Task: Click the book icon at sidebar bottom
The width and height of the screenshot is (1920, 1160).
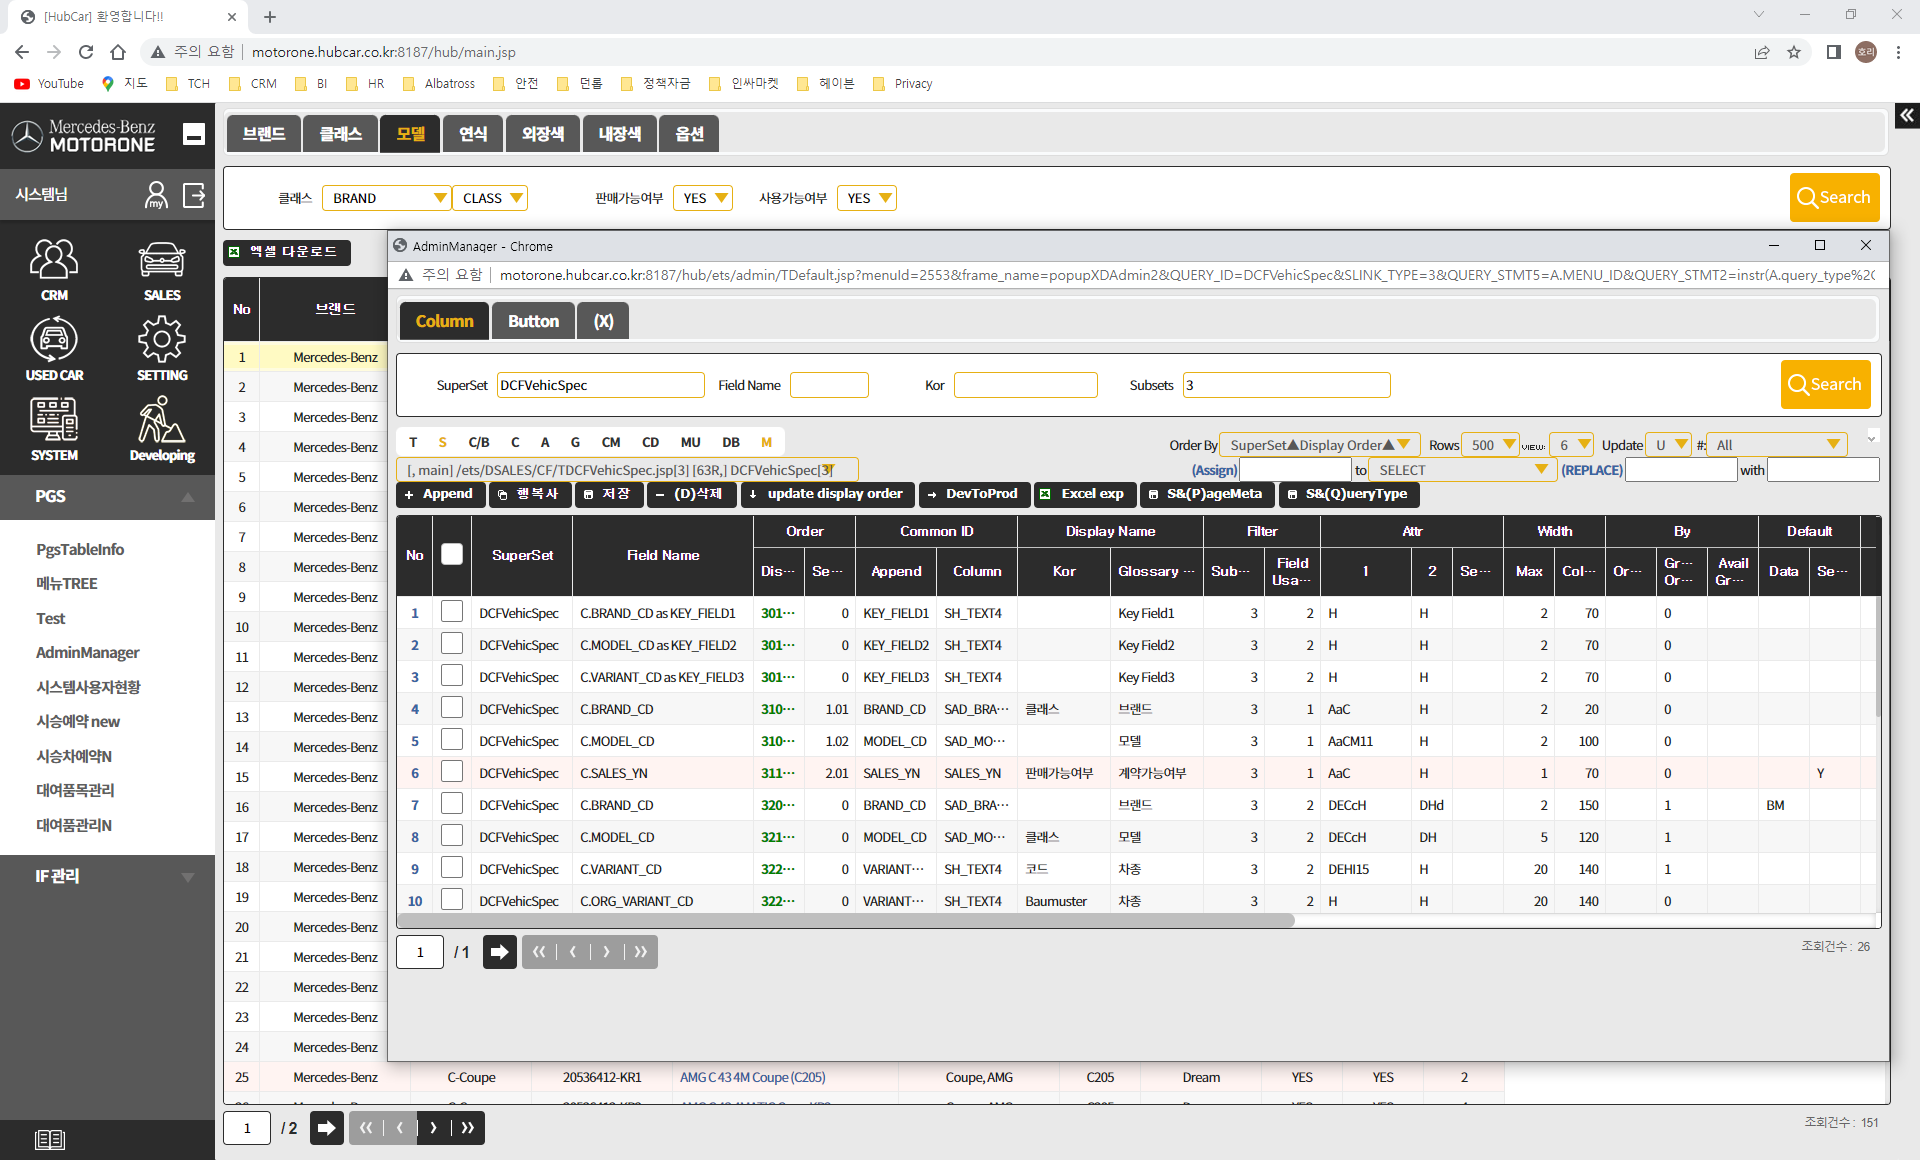Action: click(50, 1139)
